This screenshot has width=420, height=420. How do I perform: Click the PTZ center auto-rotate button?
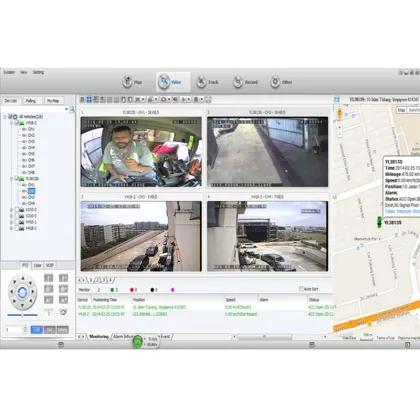click(22, 292)
